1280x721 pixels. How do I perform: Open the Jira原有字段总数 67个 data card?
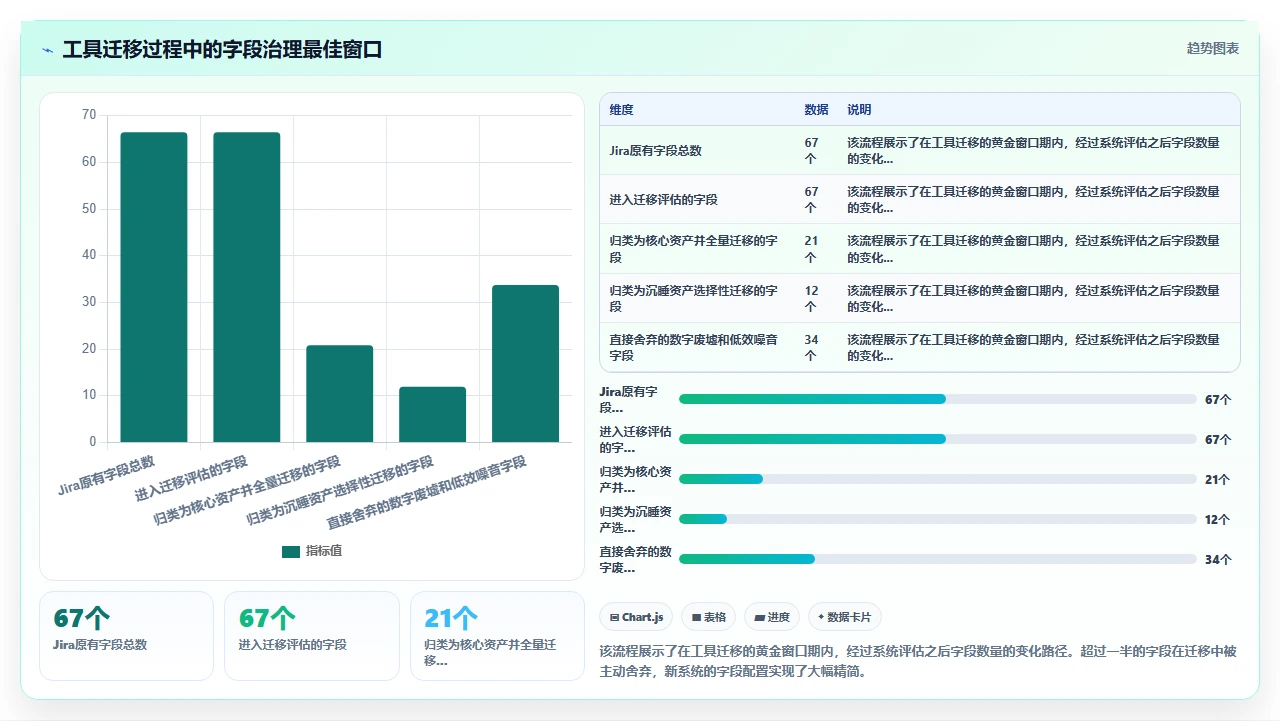tap(126, 636)
